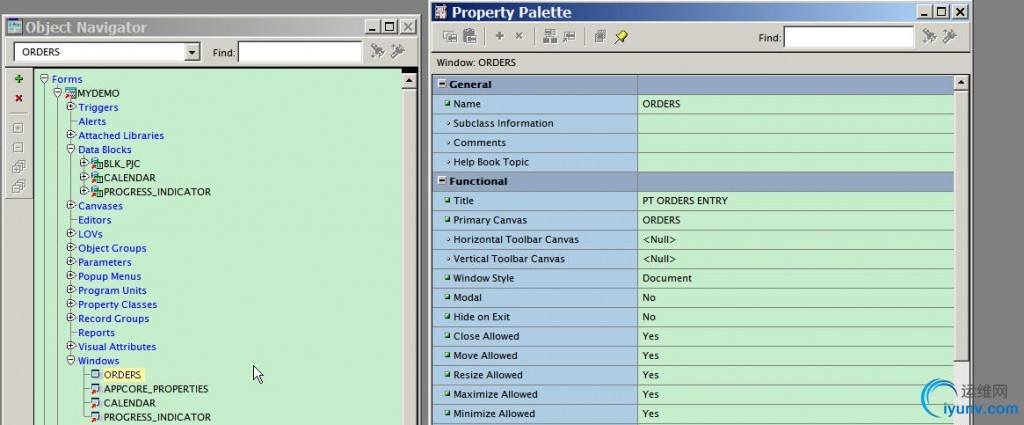
Task: Click the Add Property plus icon in Property Palette
Action: point(500,37)
